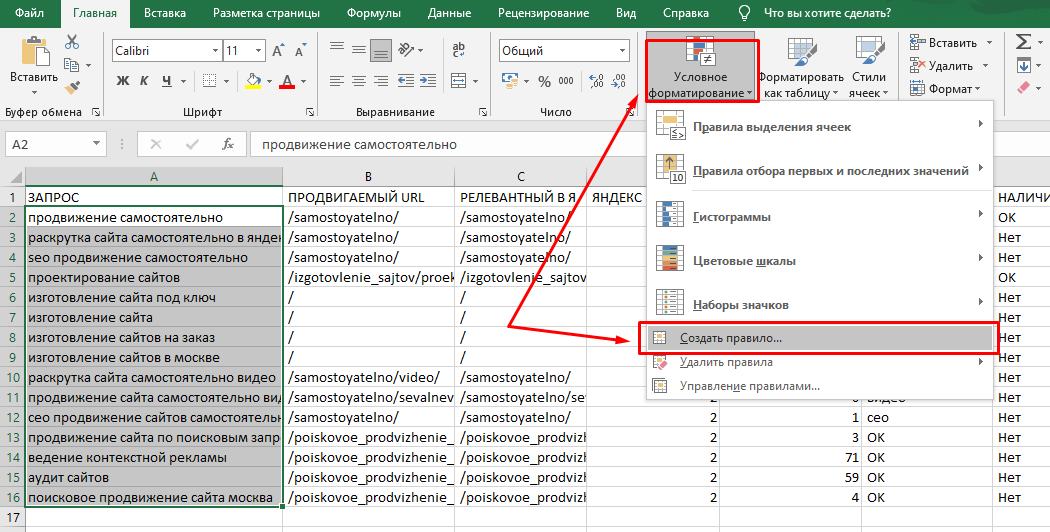The height and width of the screenshot is (532, 1050).
Task: Choose Управление правилами menu item
Action: pos(819,386)
